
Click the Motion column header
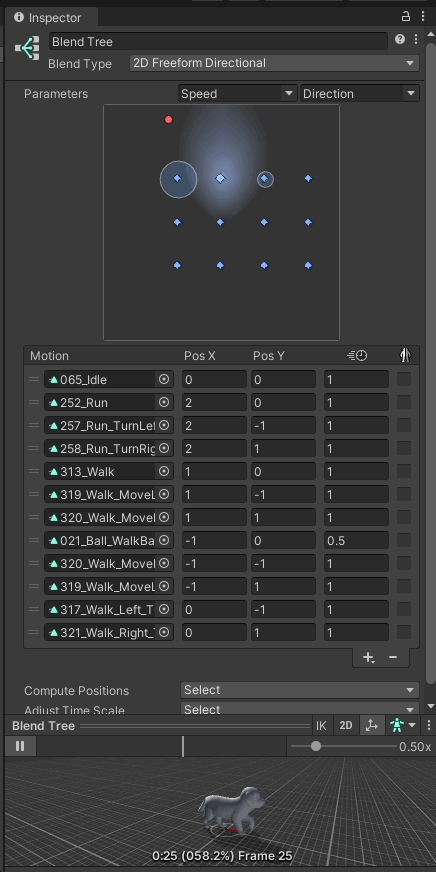tap(49, 356)
